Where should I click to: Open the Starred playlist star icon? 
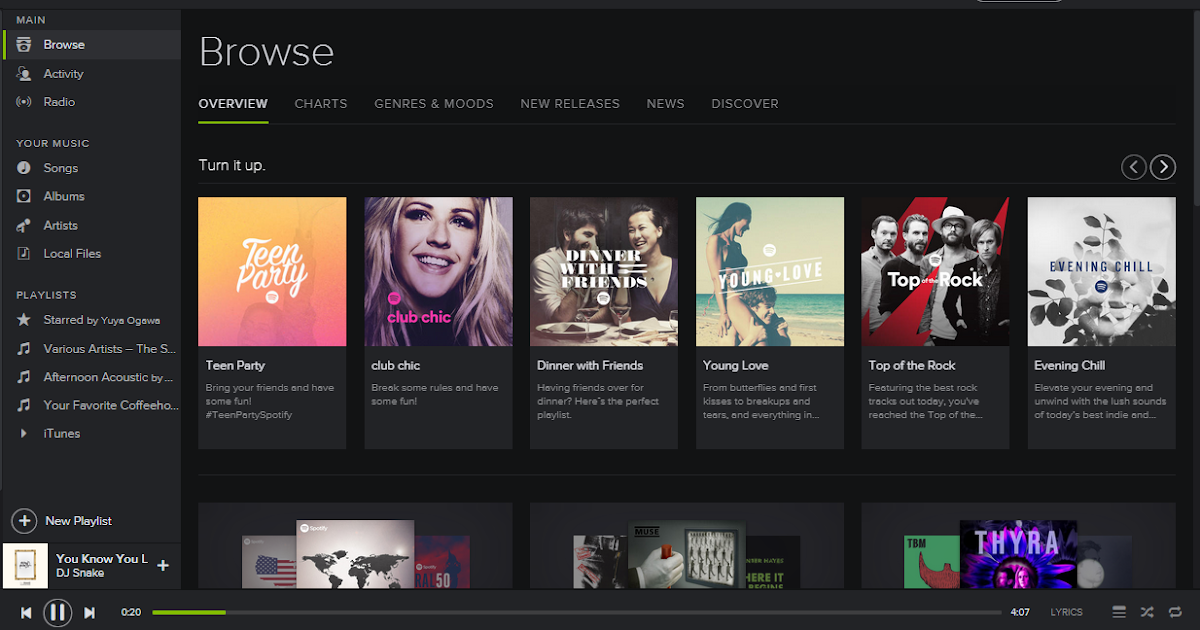[x=24, y=320]
